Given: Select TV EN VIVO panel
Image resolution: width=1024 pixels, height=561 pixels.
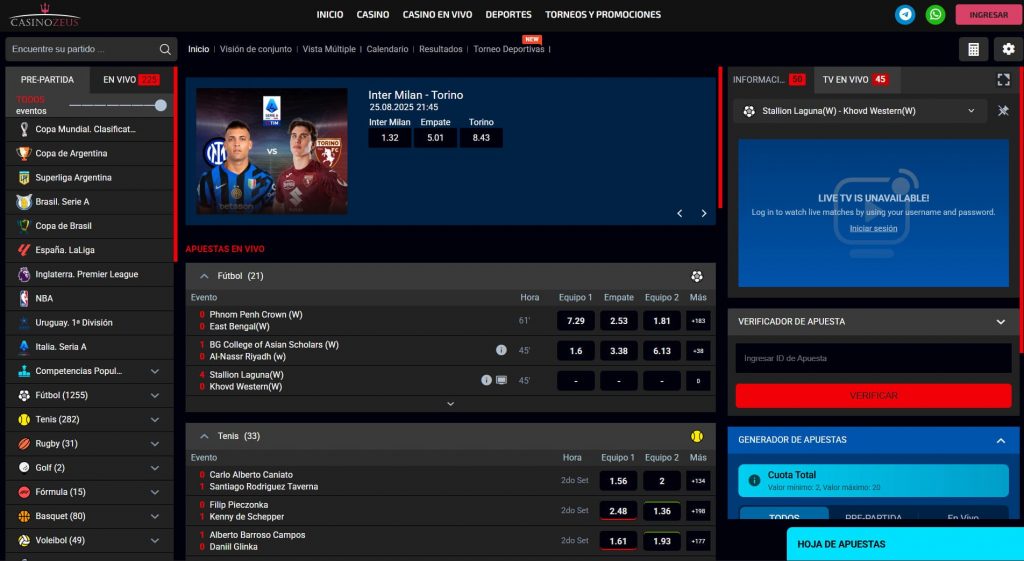Looking at the screenshot, I should pyautogui.click(x=855, y=80).
